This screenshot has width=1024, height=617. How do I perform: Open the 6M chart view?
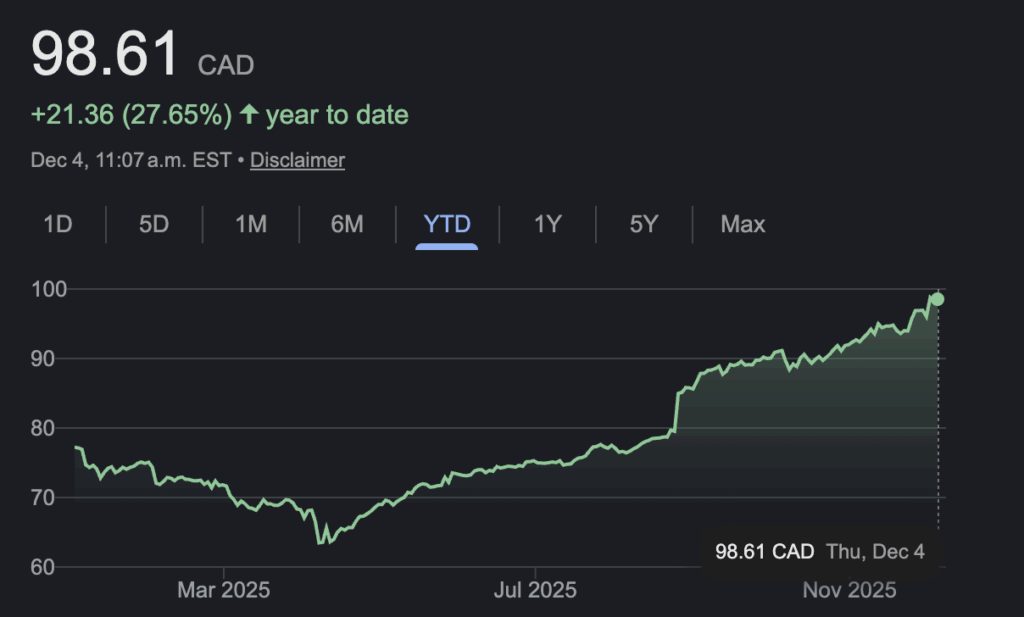coord(347,224)
